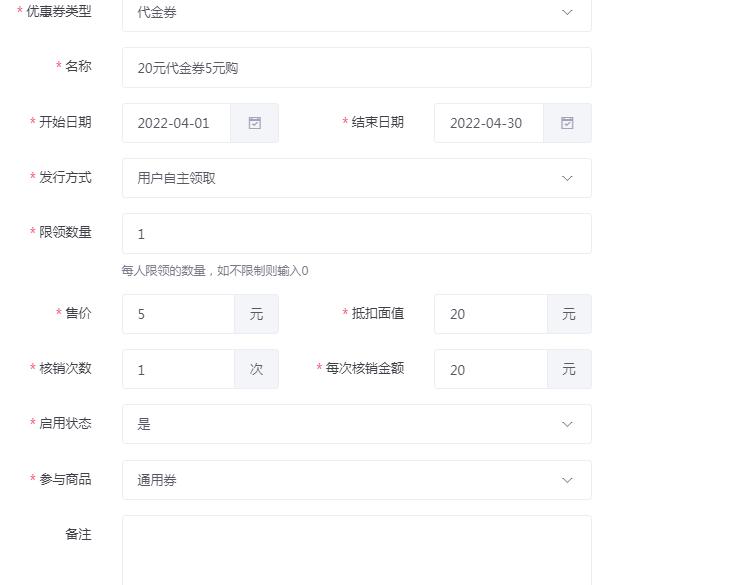Viewport: 754px width, 585px height.
Task: Click inside the 备注 textarea
Action: [356, 550]
